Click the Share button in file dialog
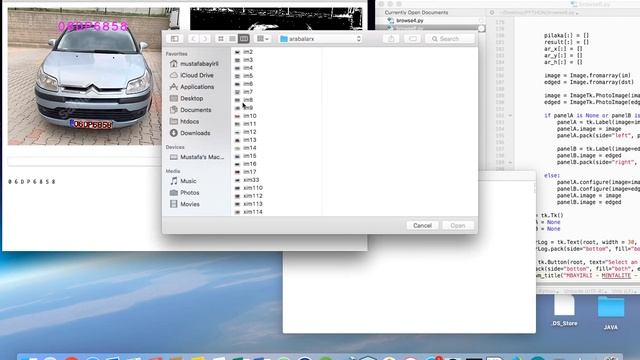 [391, 39]
